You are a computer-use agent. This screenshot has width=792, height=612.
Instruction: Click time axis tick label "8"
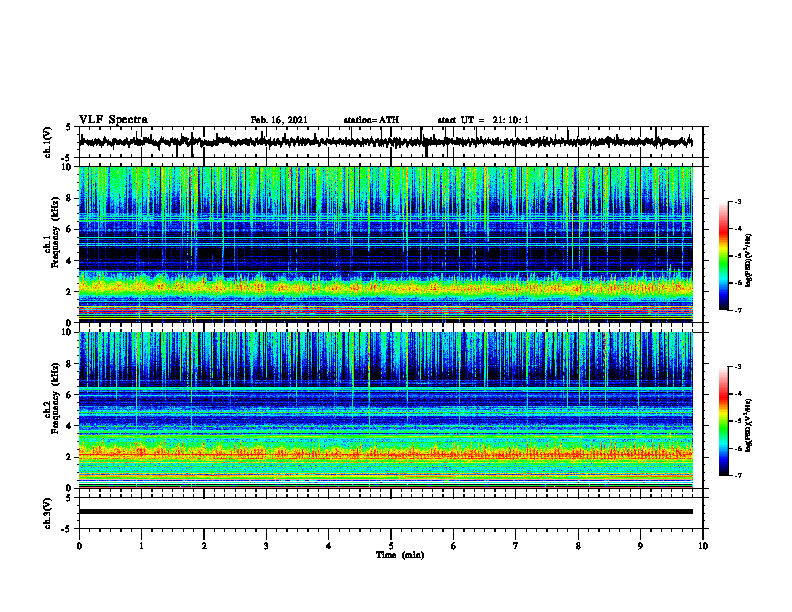[x=578, y=546]
